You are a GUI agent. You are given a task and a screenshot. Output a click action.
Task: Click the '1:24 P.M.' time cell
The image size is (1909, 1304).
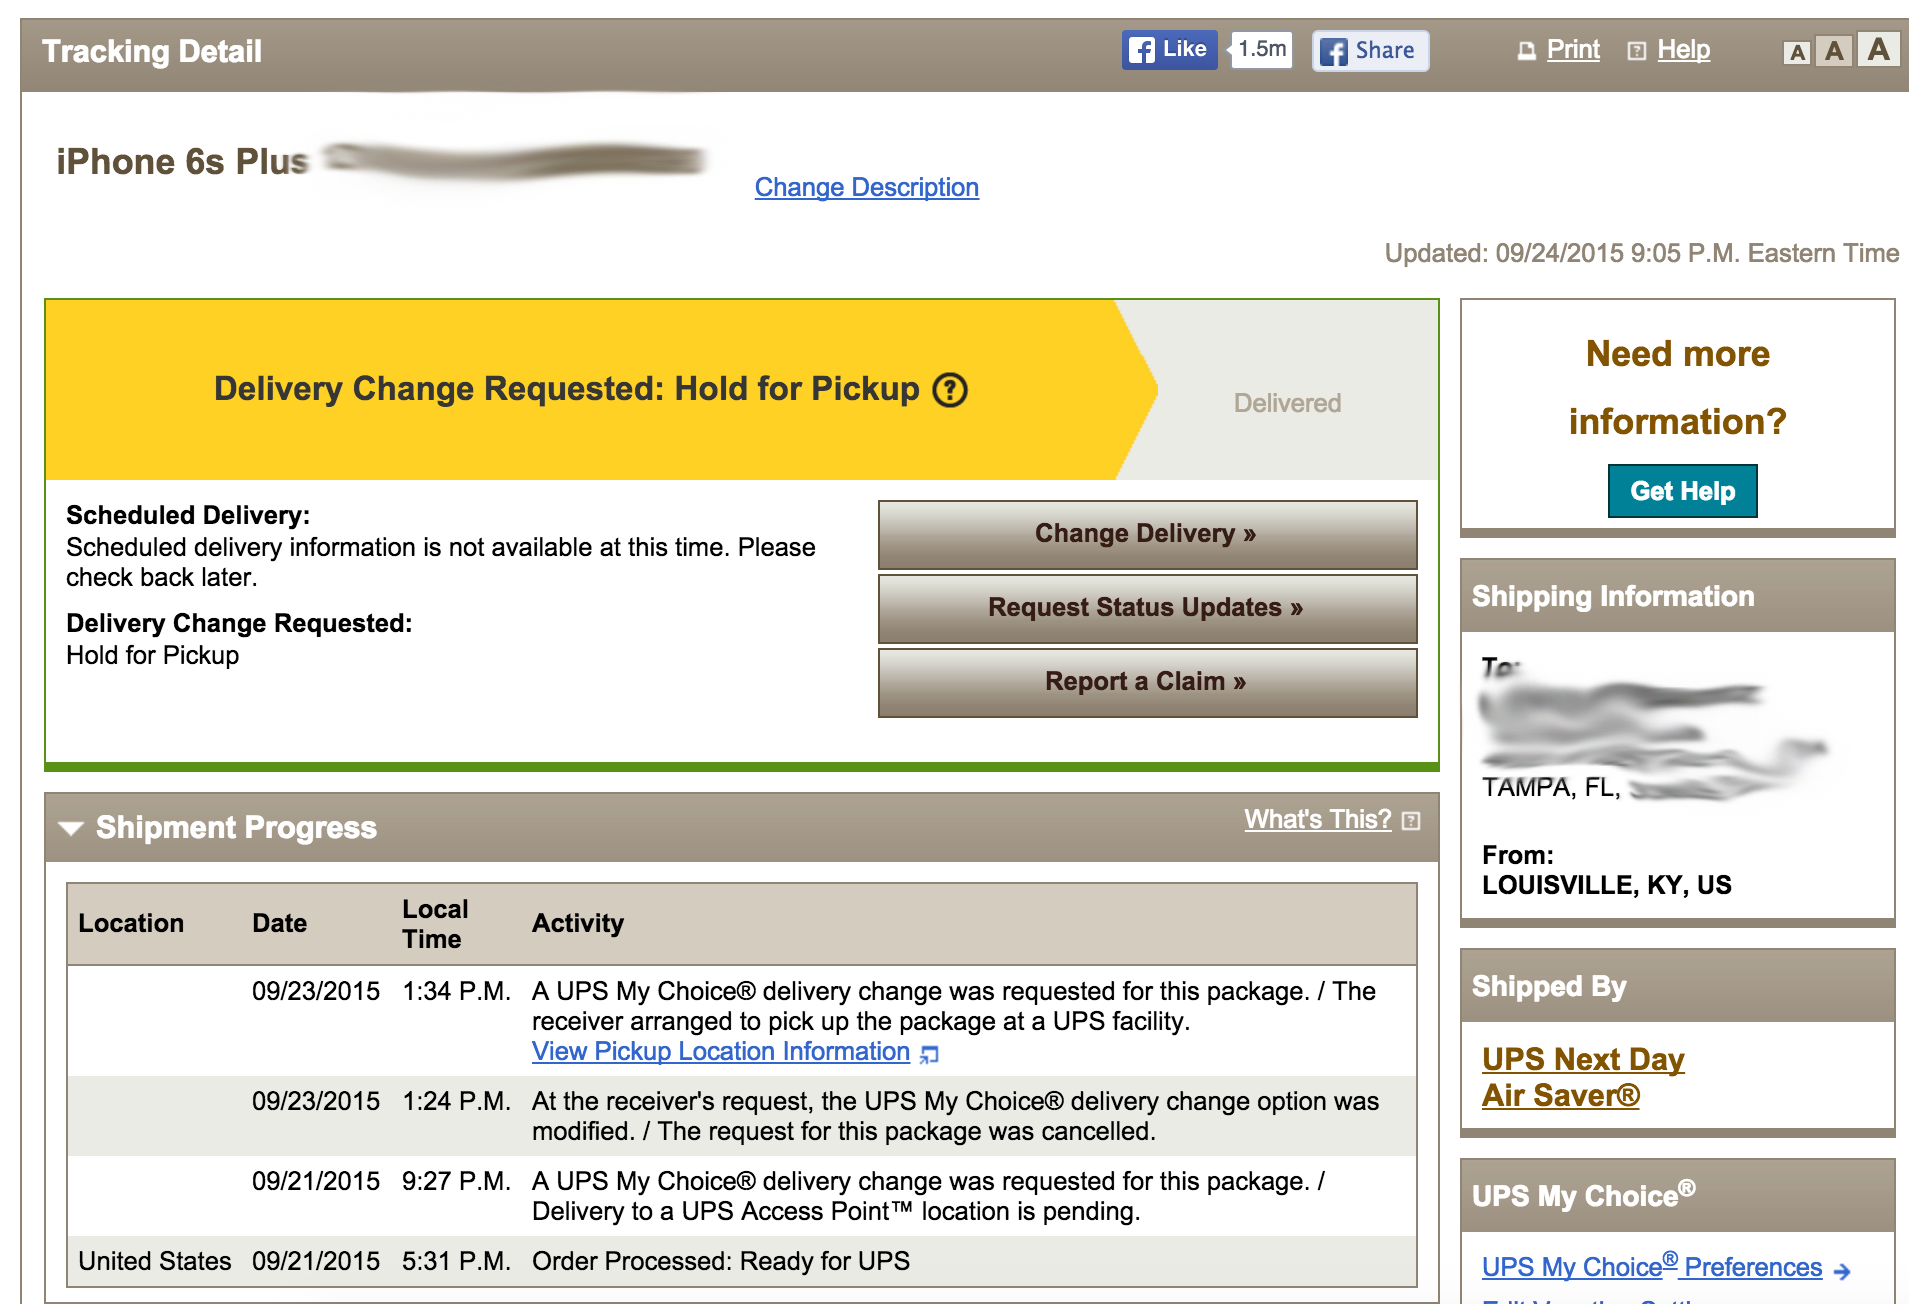pos(456,1101)
